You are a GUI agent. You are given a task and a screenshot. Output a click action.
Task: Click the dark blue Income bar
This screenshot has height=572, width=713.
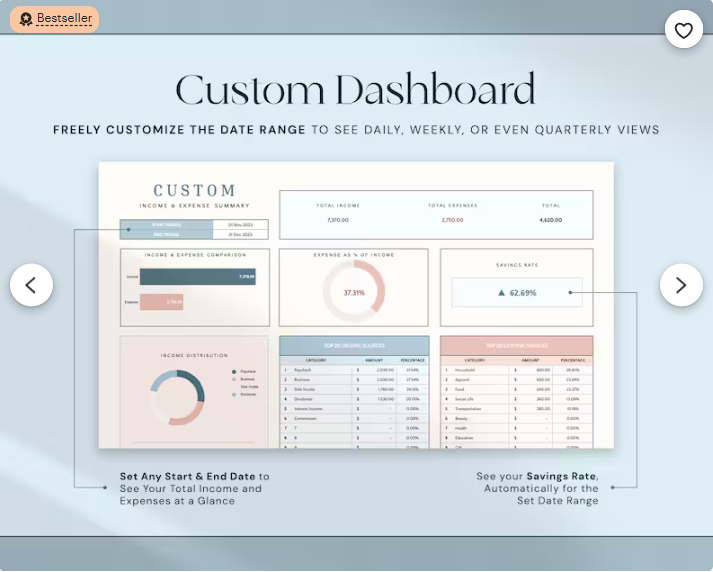coord(198,276)
